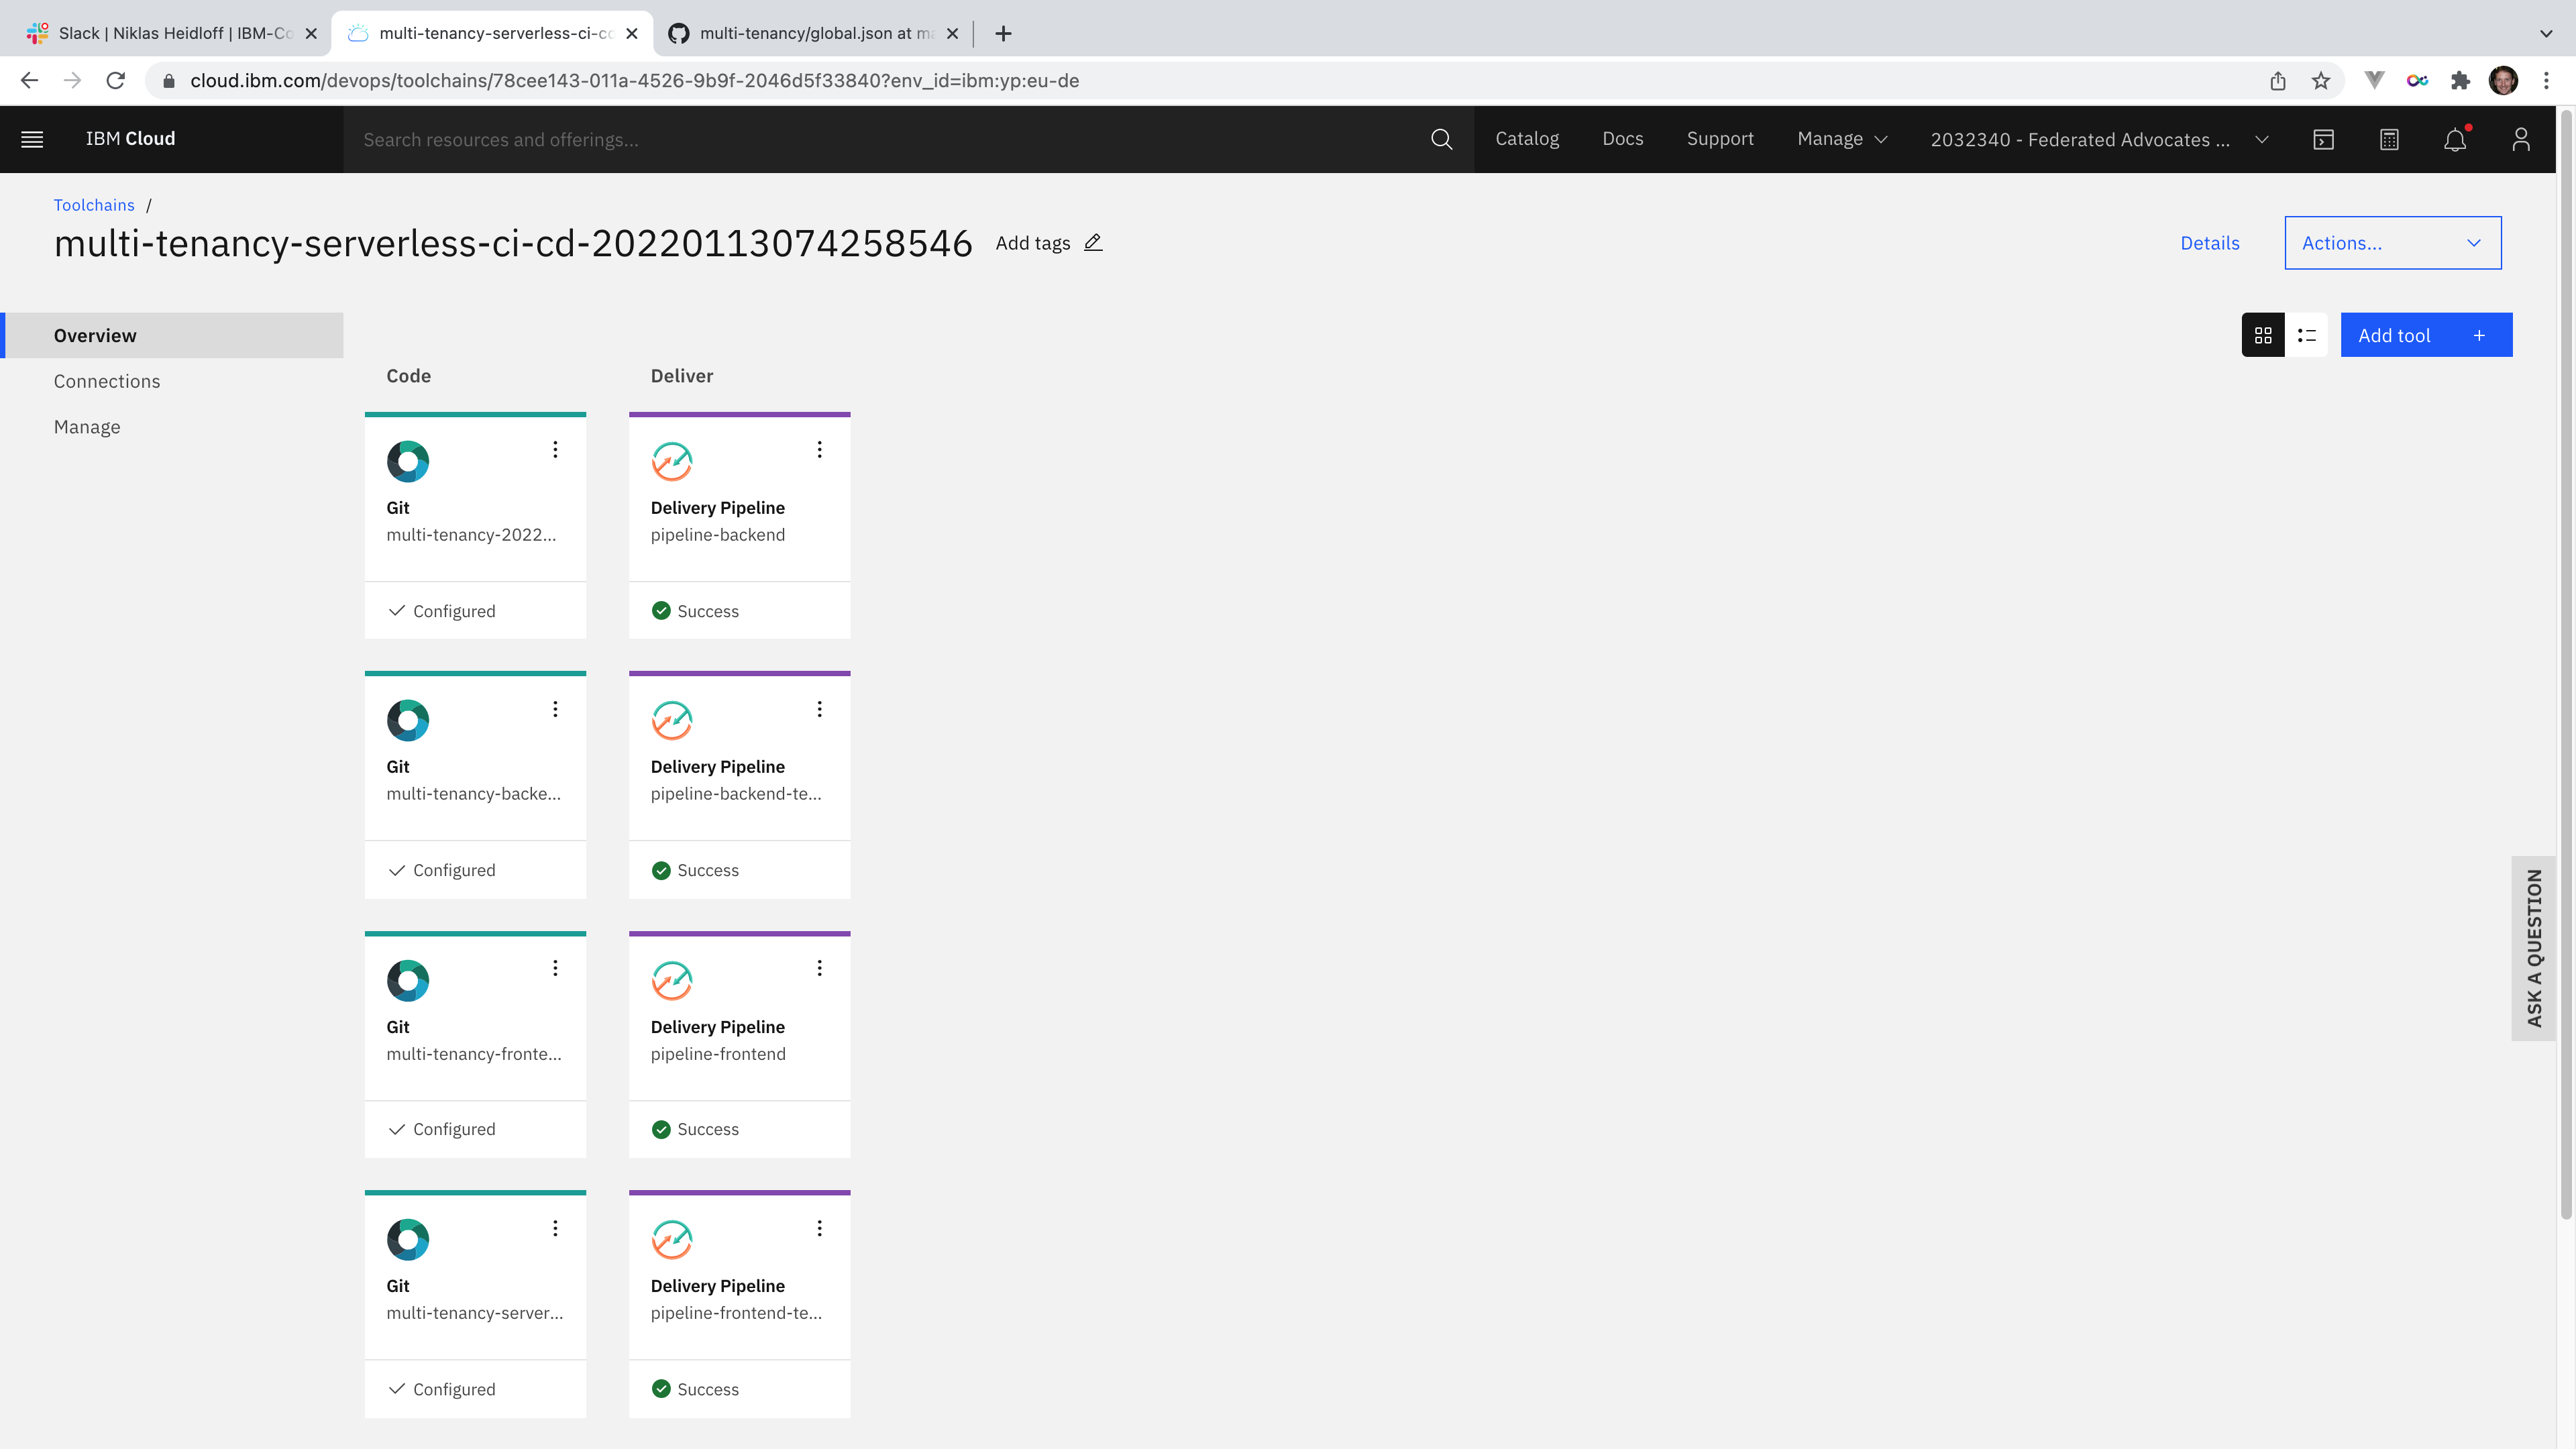Switch to the list view

(x=2306, y=335)
